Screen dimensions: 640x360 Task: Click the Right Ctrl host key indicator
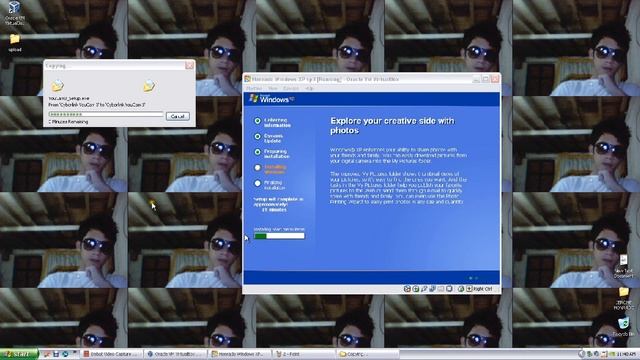pos(480,289)
